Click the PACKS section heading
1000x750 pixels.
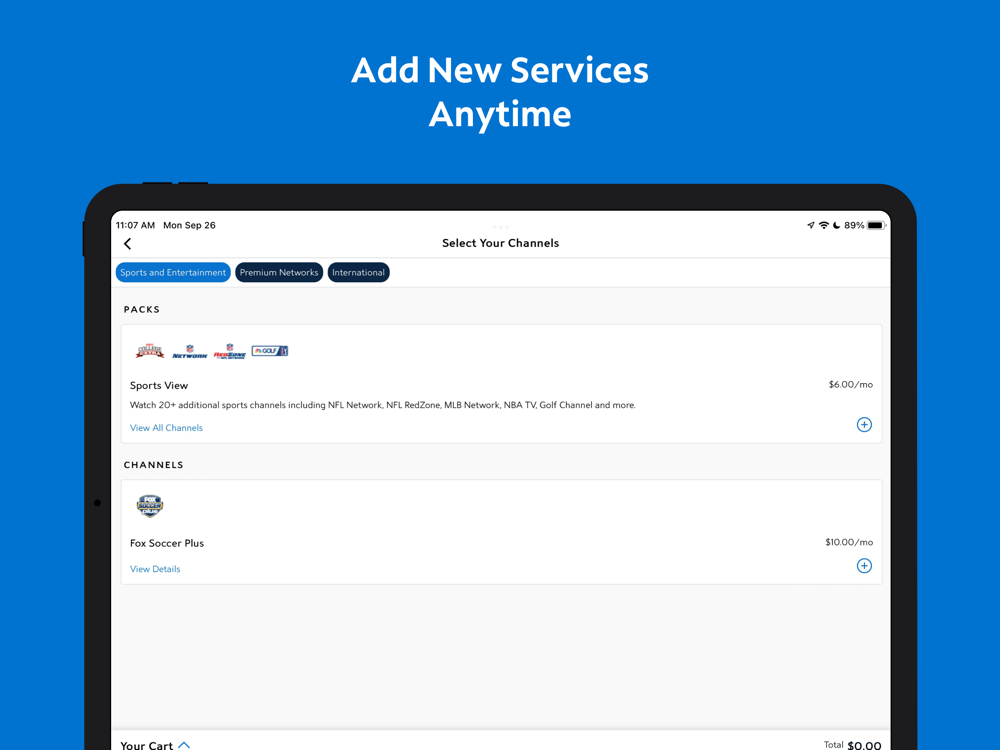tap(142, 309)
